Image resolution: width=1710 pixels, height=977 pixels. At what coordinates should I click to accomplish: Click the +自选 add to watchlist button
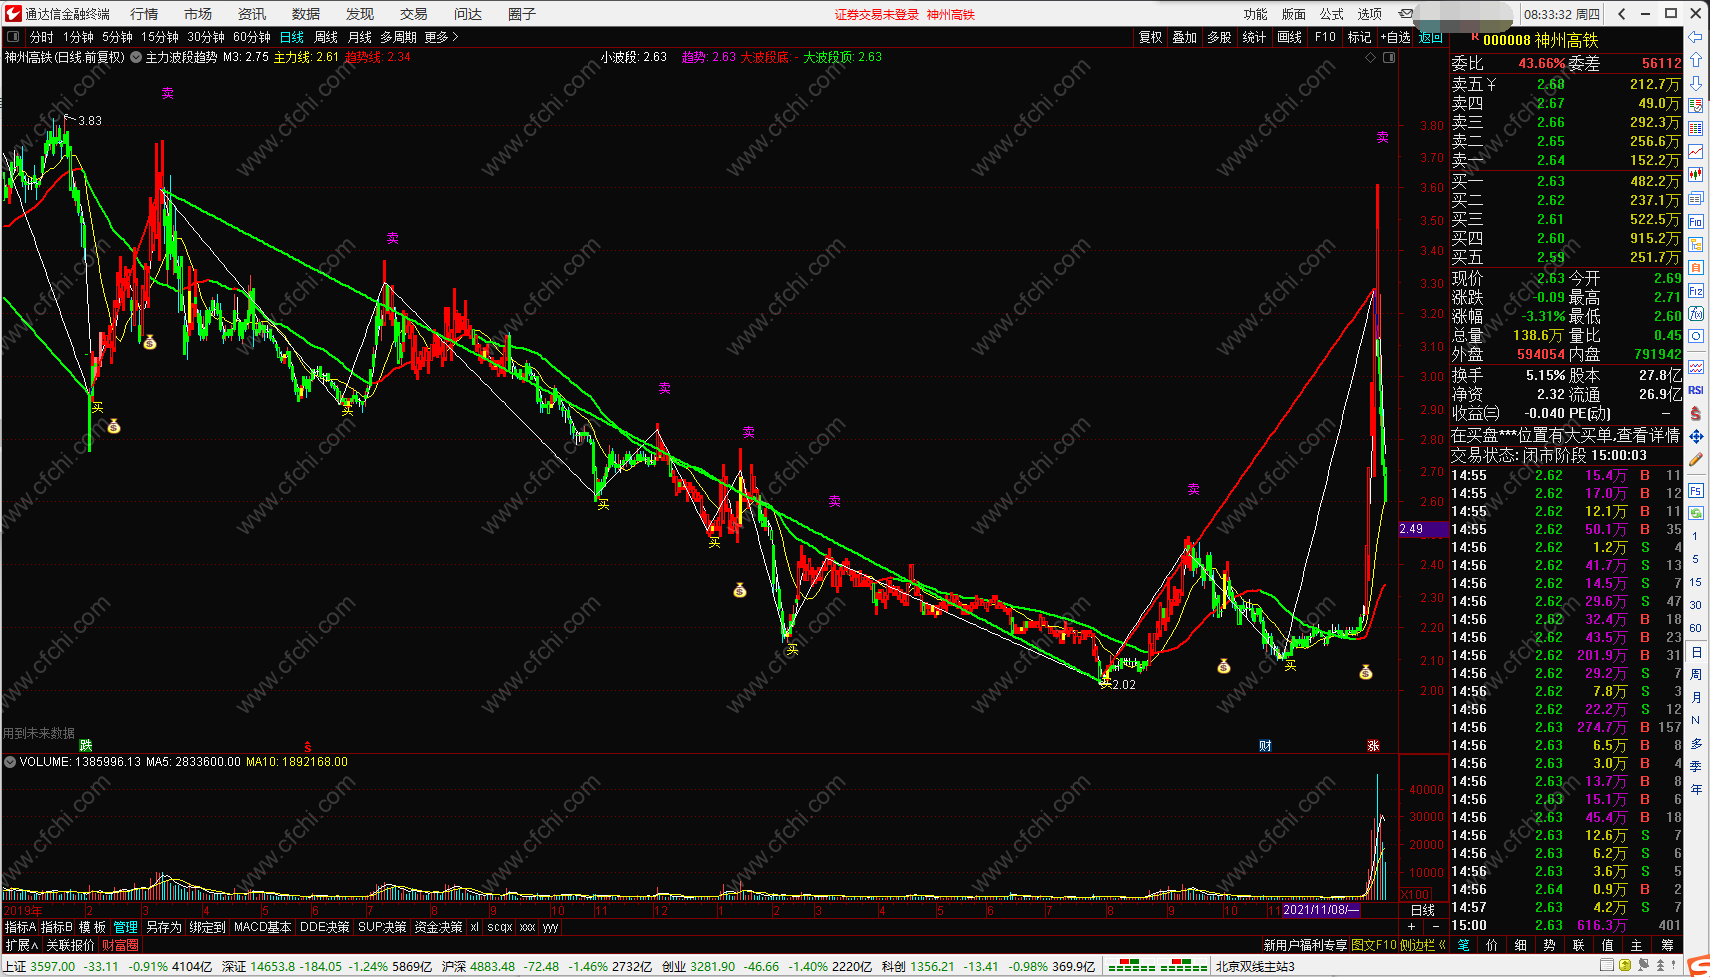[x=1396, y=37]
